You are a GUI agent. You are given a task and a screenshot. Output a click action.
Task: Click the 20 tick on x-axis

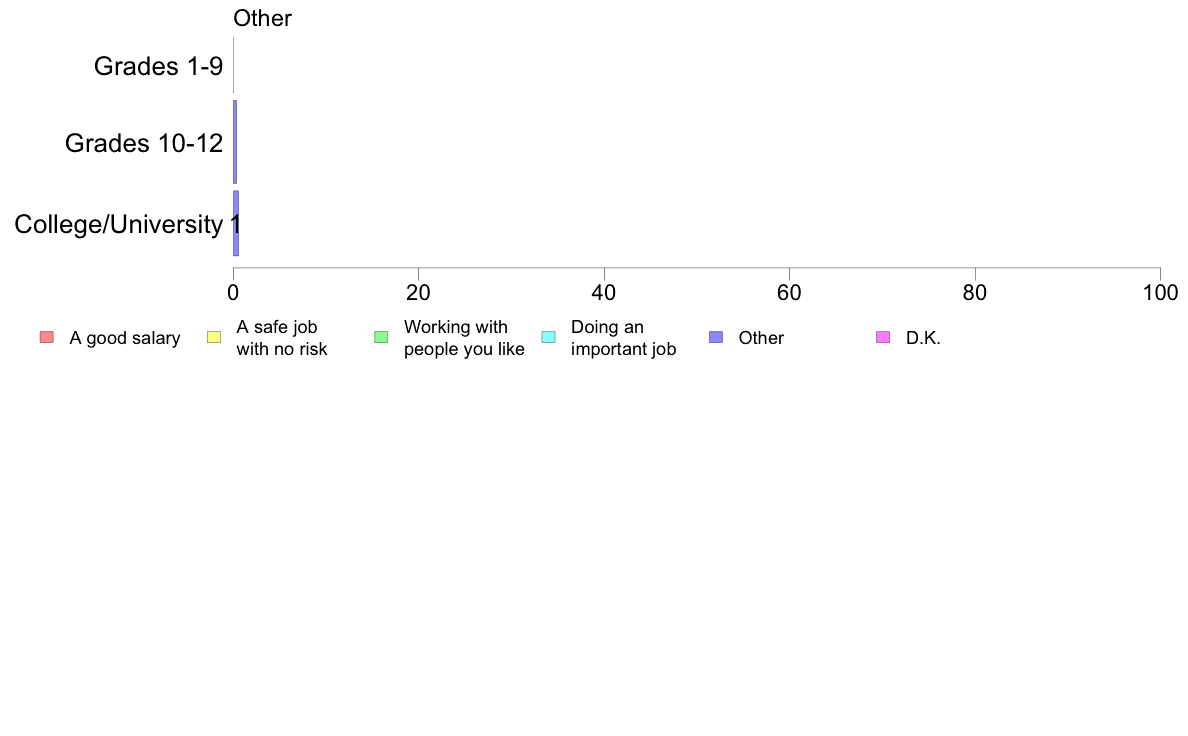[x=418, y=293]
